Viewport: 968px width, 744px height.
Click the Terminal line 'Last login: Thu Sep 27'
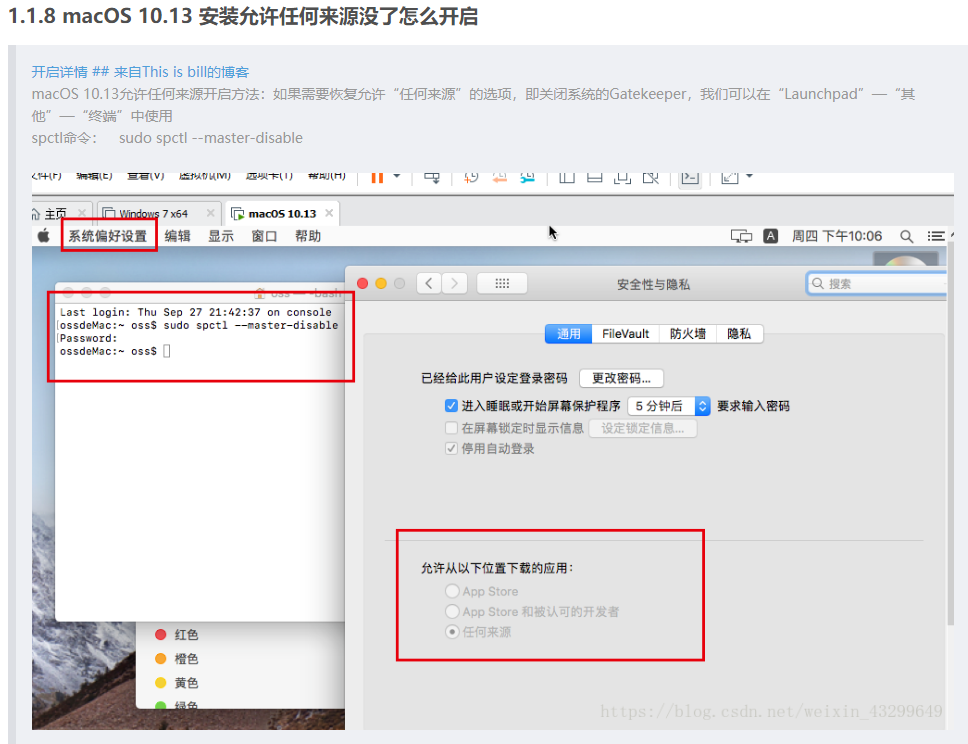tap(196, 312)
